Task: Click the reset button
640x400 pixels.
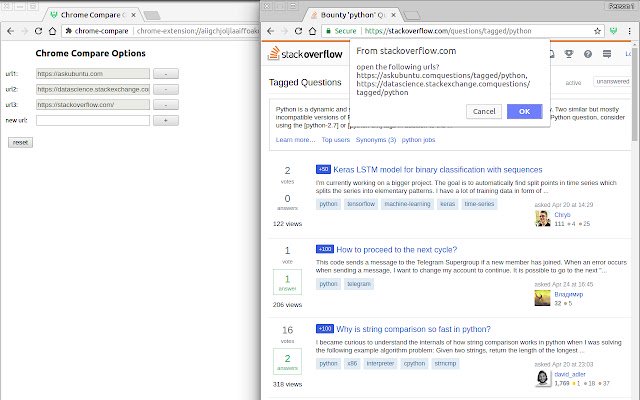Action: pyautogui.click(x=20, y=142)
